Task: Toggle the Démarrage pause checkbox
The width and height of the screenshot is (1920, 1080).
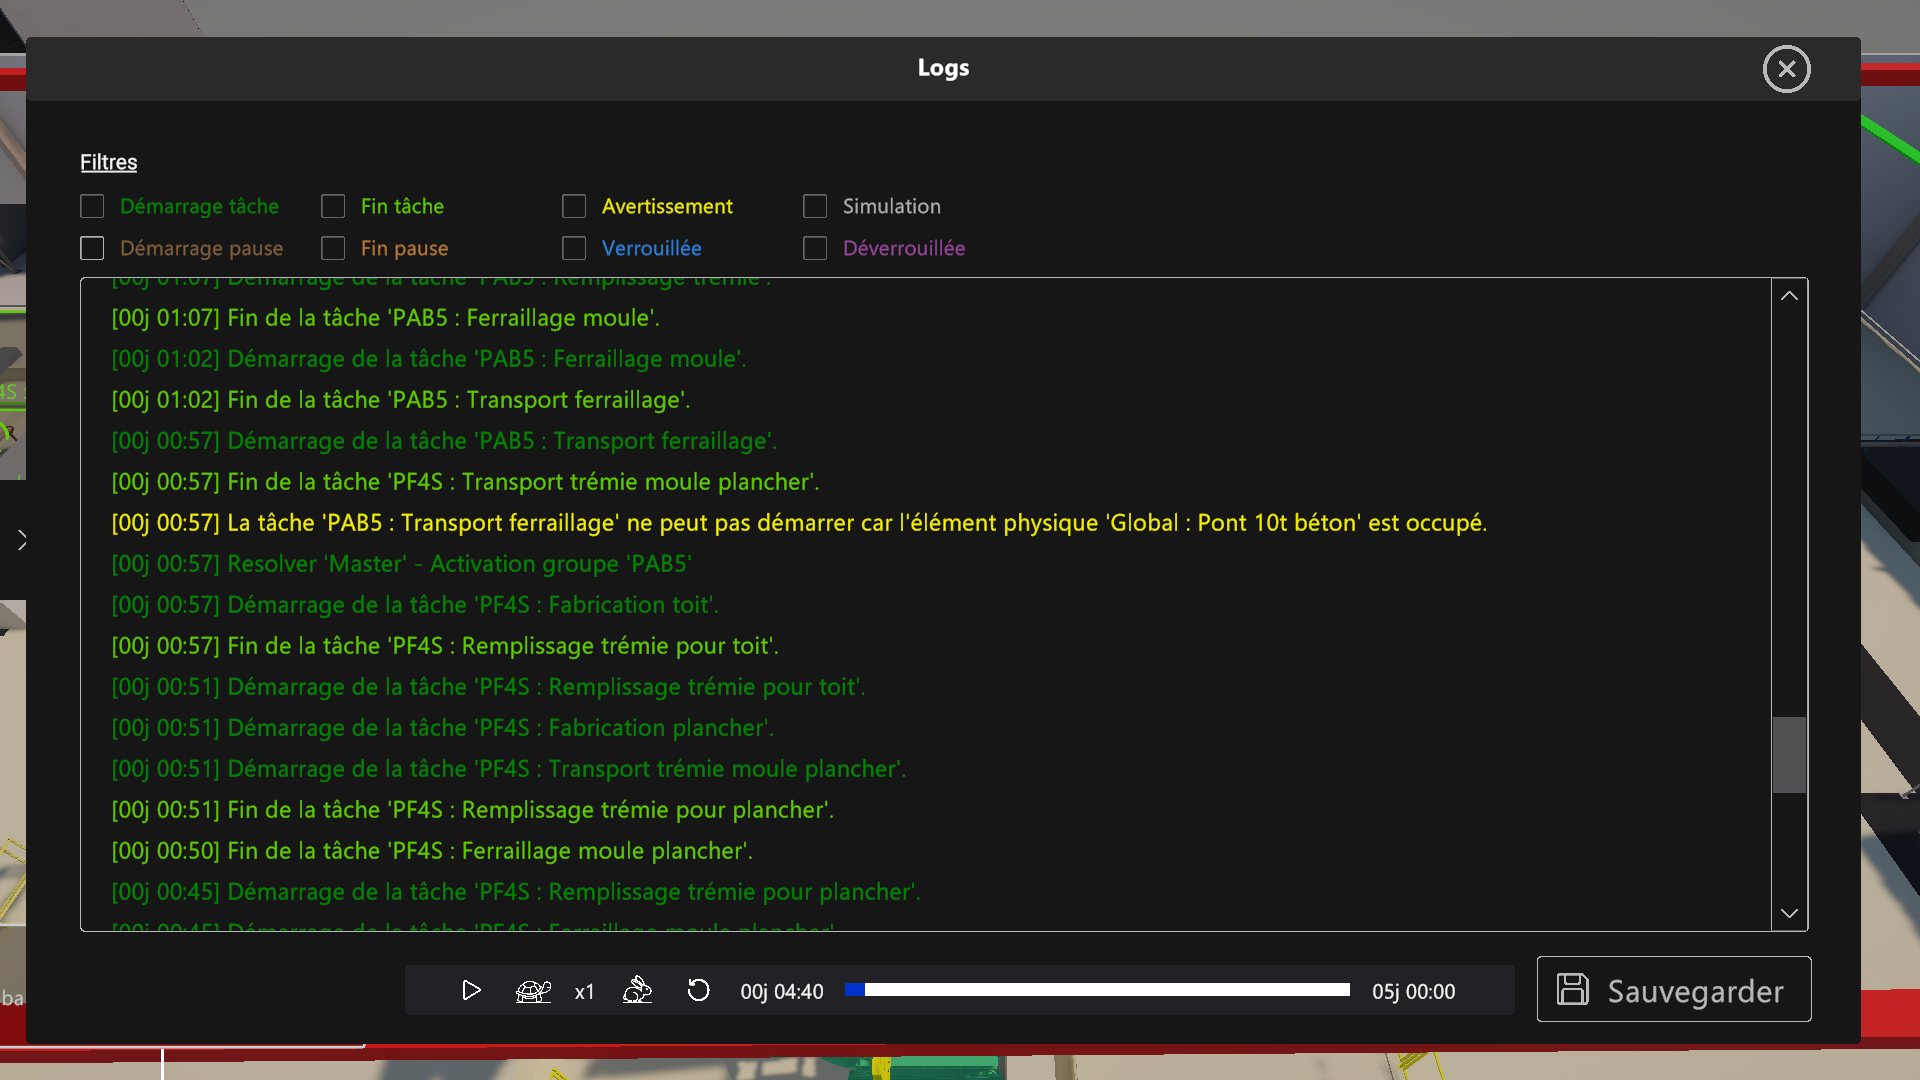Action: (92, 248)
